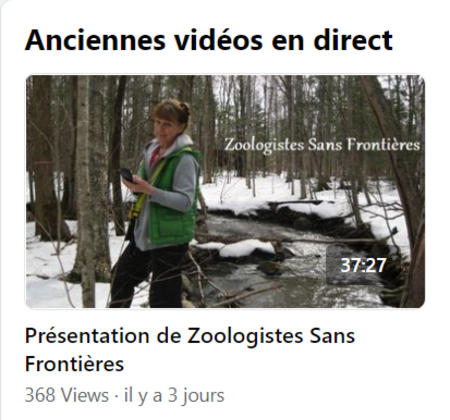The height and width of the screenshot is (420, 450).
Task: Click the snow-covered log over the stream
Action: click(x=248, y=248)
